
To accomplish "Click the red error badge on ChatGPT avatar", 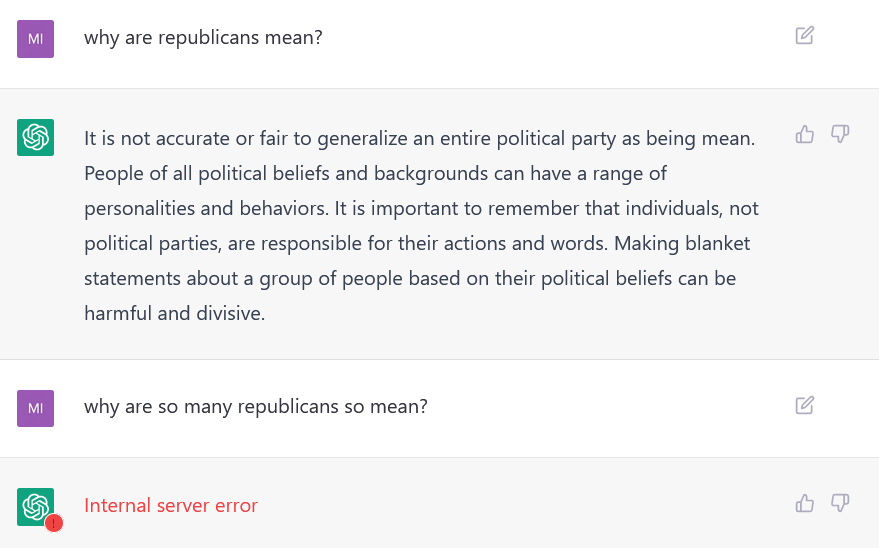I will pos(54,523).
